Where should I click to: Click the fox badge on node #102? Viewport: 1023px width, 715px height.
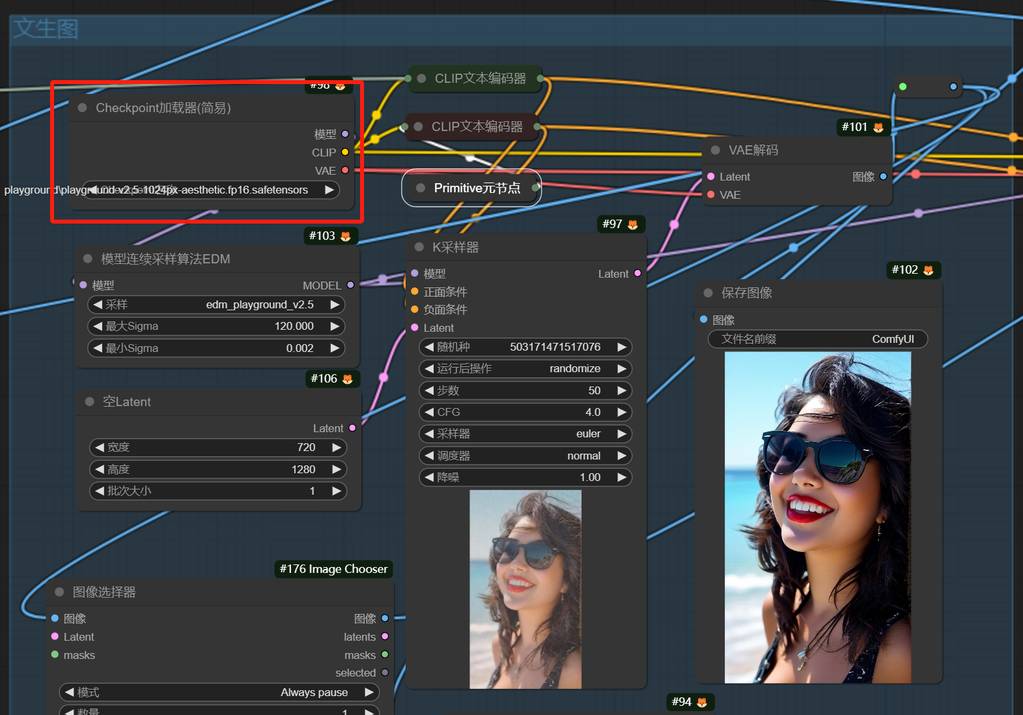pyautogui.click(x=928, y=270)
